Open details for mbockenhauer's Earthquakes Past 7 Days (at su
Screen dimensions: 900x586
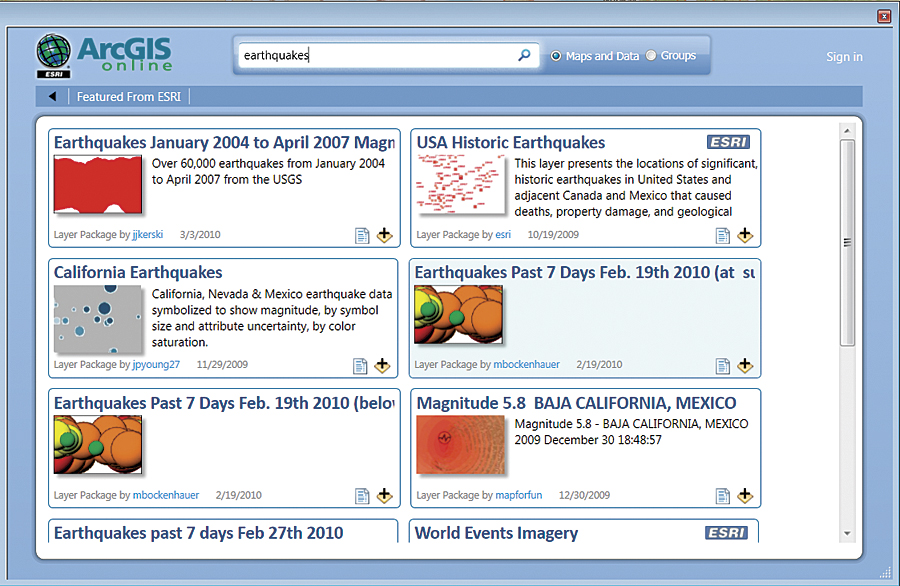coord(723,366)
